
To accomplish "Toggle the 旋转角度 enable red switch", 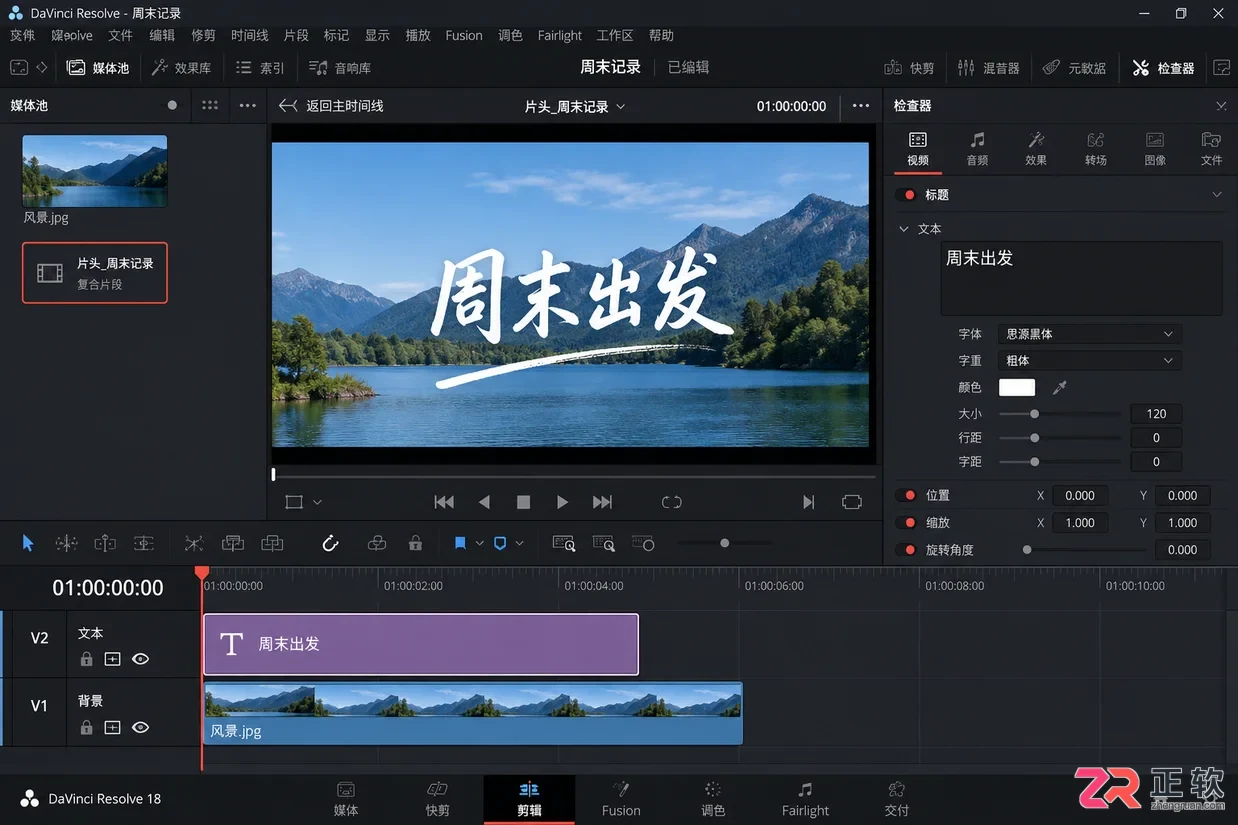I will click(x=906, y=549).
